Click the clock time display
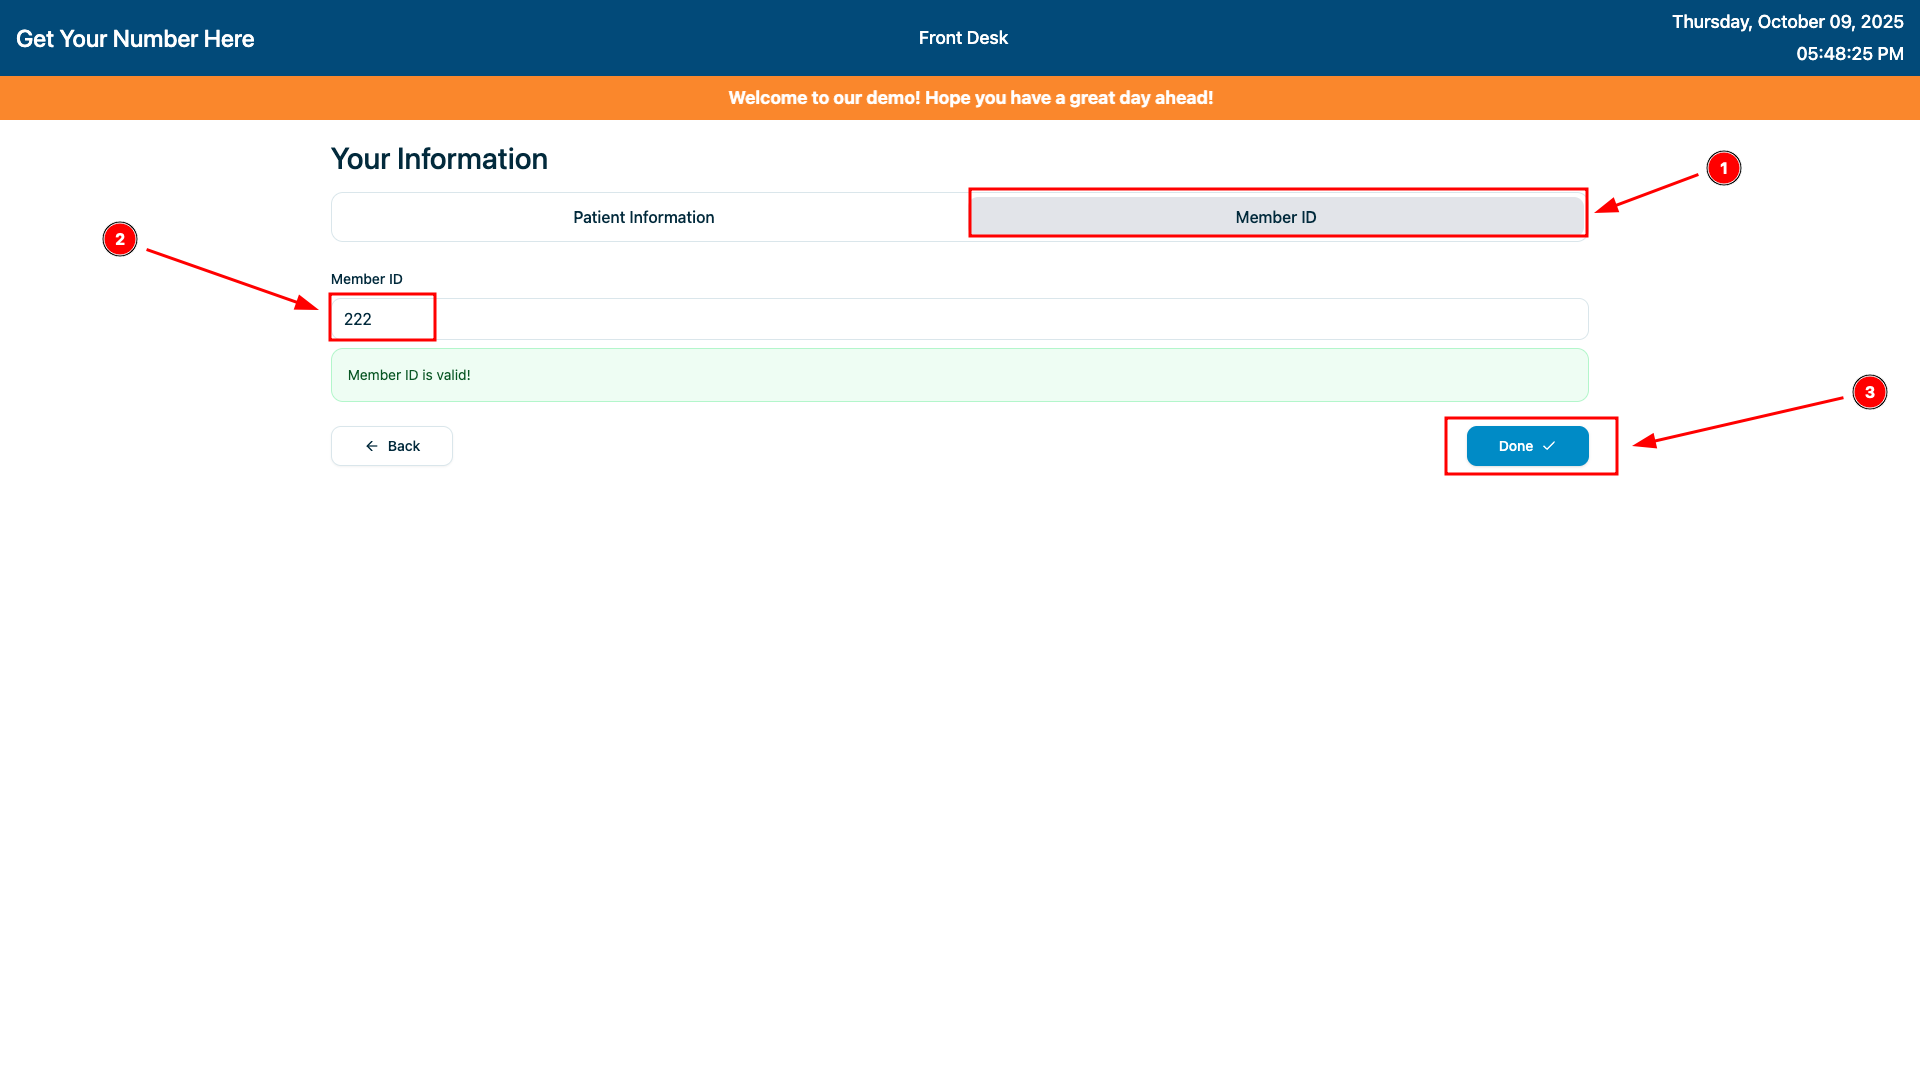Image resolution: width=1920 pixels, height=1080 pixels. (1849, 54)
